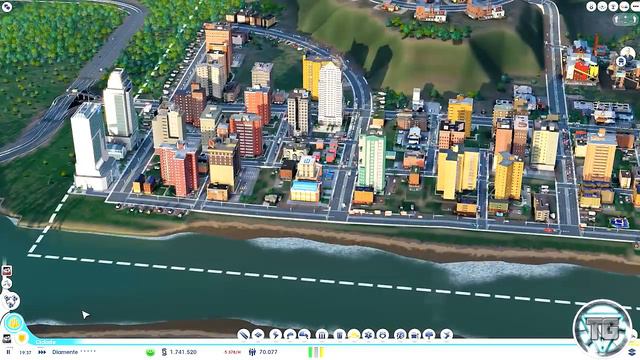
Task: Click the yellow industrial demand bar
Action: [322, 352]
